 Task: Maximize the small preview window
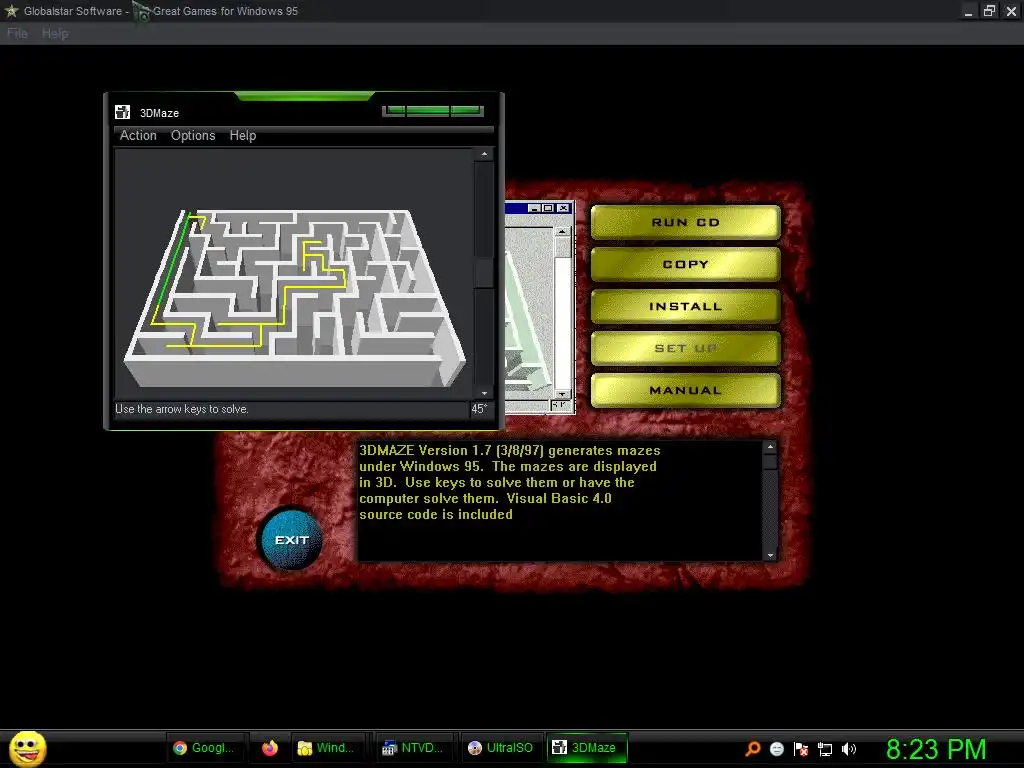[548, 208]
